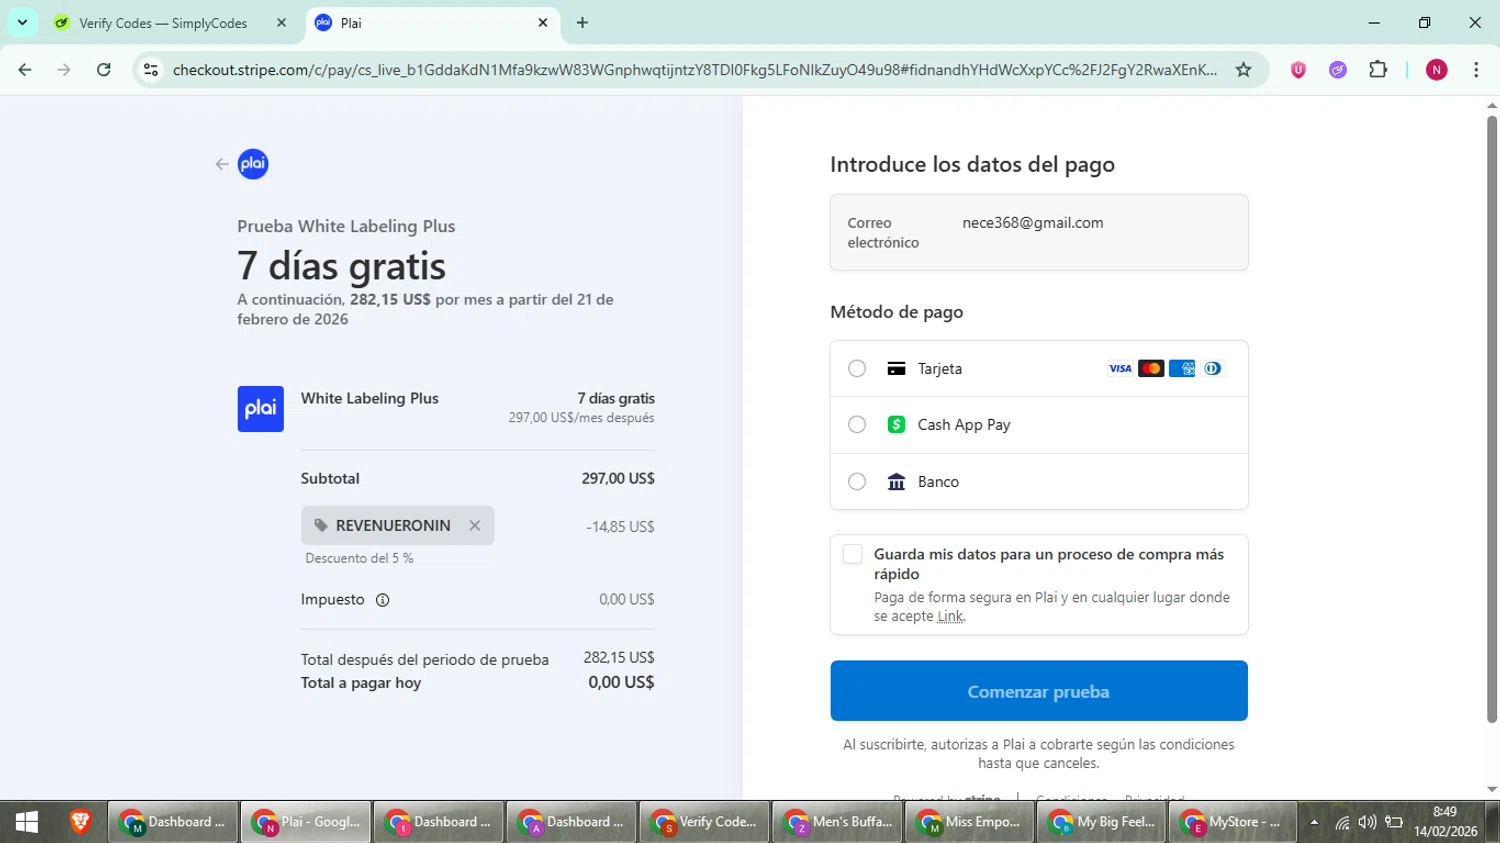Open the red shield extension

(x=1298, y=70)
